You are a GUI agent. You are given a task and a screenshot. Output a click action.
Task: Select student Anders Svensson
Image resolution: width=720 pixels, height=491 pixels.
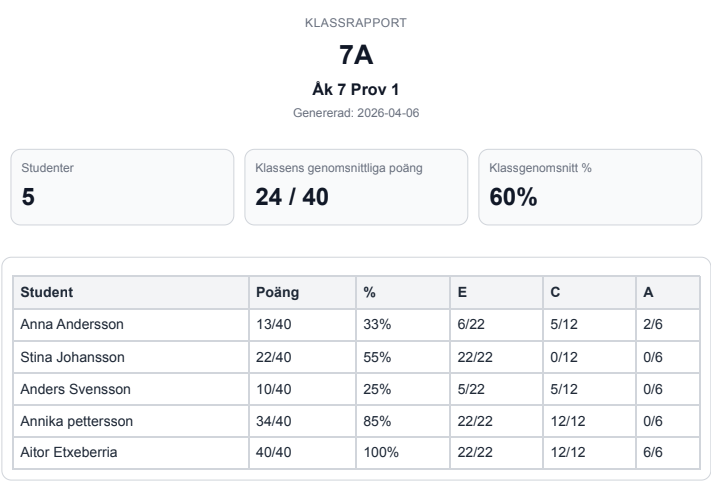(68, 389)
